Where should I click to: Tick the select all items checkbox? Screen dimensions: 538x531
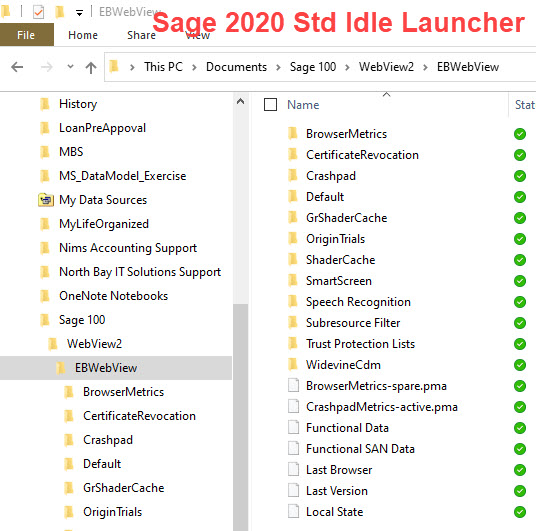click(270, 105)
